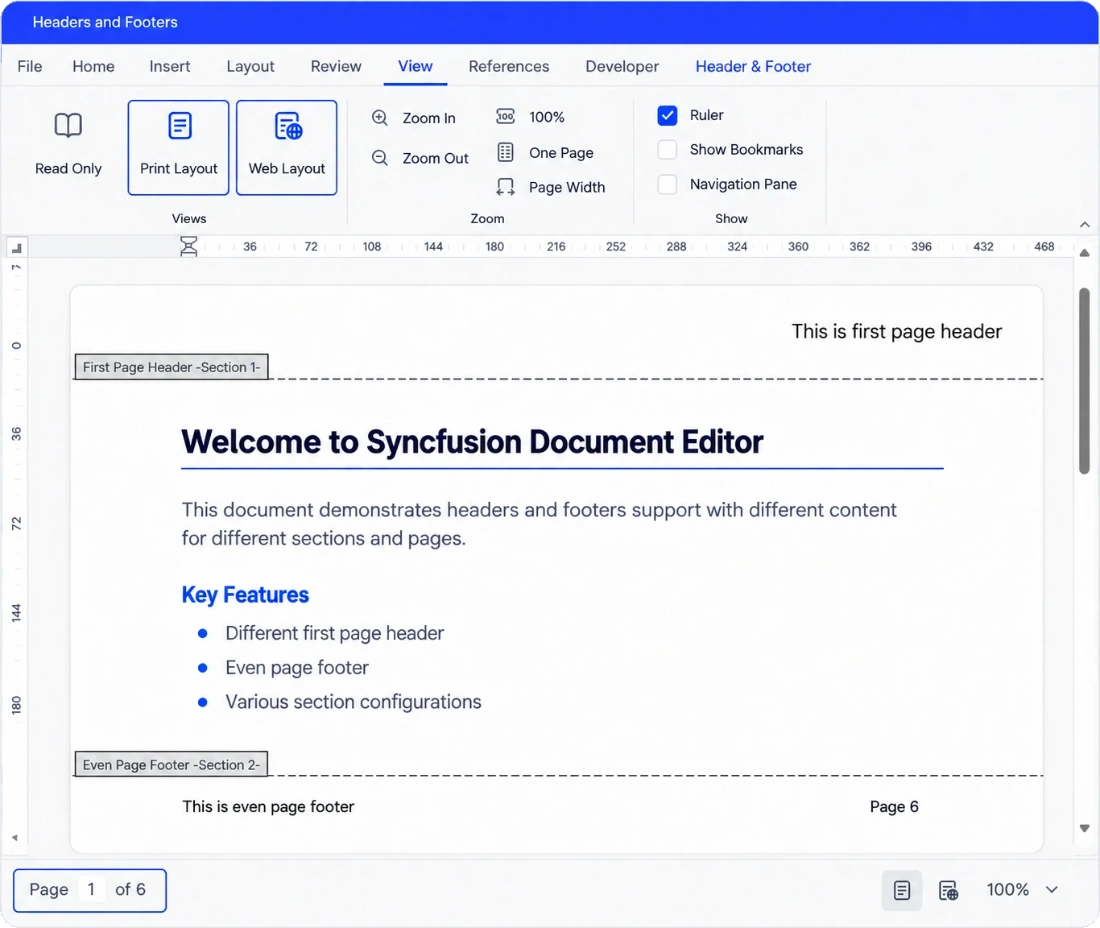
Task: Click scroll up arrow
Action: coord(1085,253)
